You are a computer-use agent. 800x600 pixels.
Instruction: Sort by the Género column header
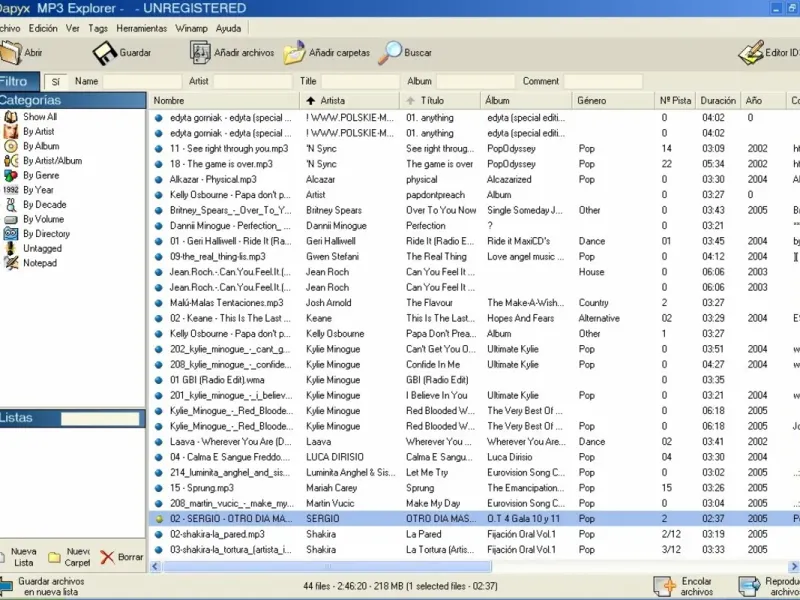click(x=613, y=101)
